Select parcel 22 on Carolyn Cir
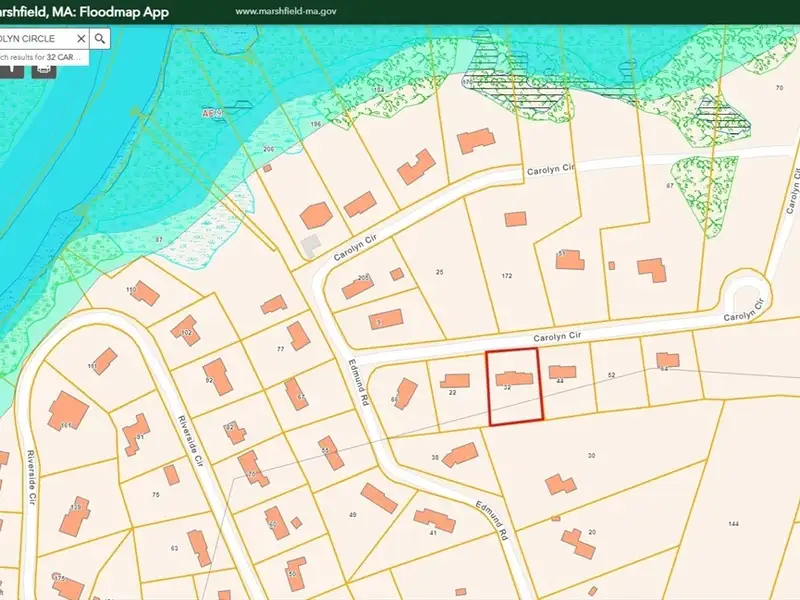This screenshot has height=600, width=800. click(453, 395)
